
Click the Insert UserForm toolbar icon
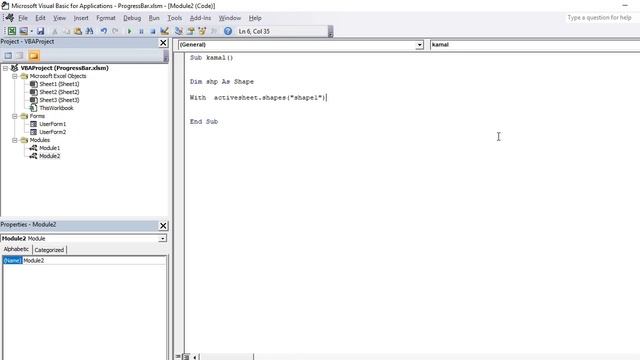(x=23, y=31)
